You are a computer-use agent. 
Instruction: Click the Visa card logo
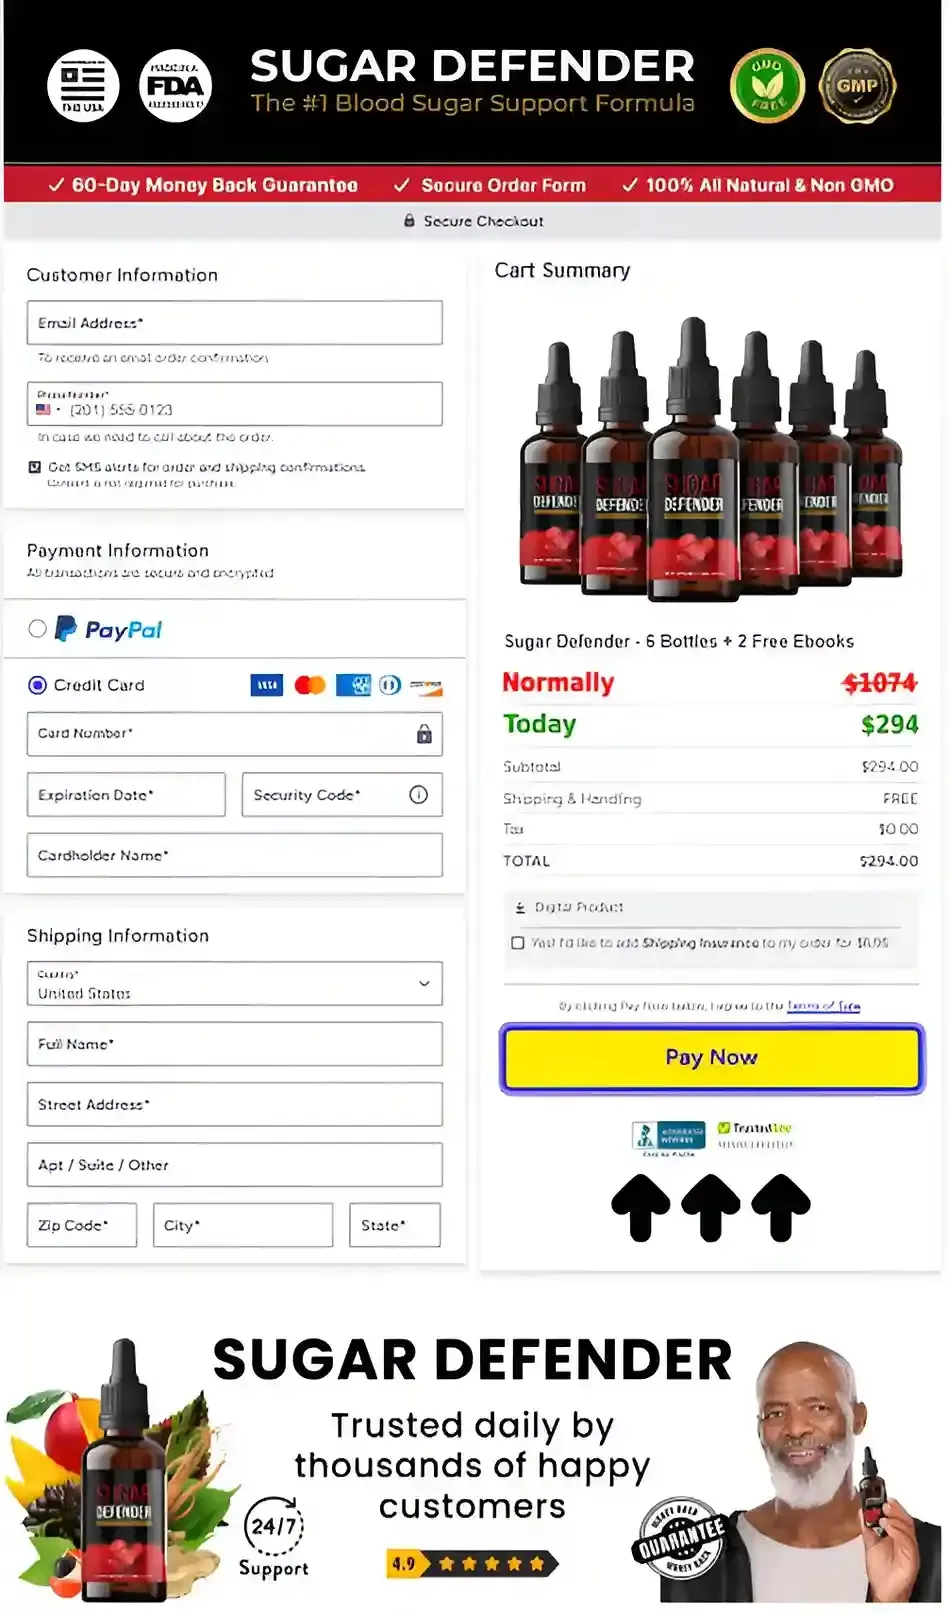point(266,685)
